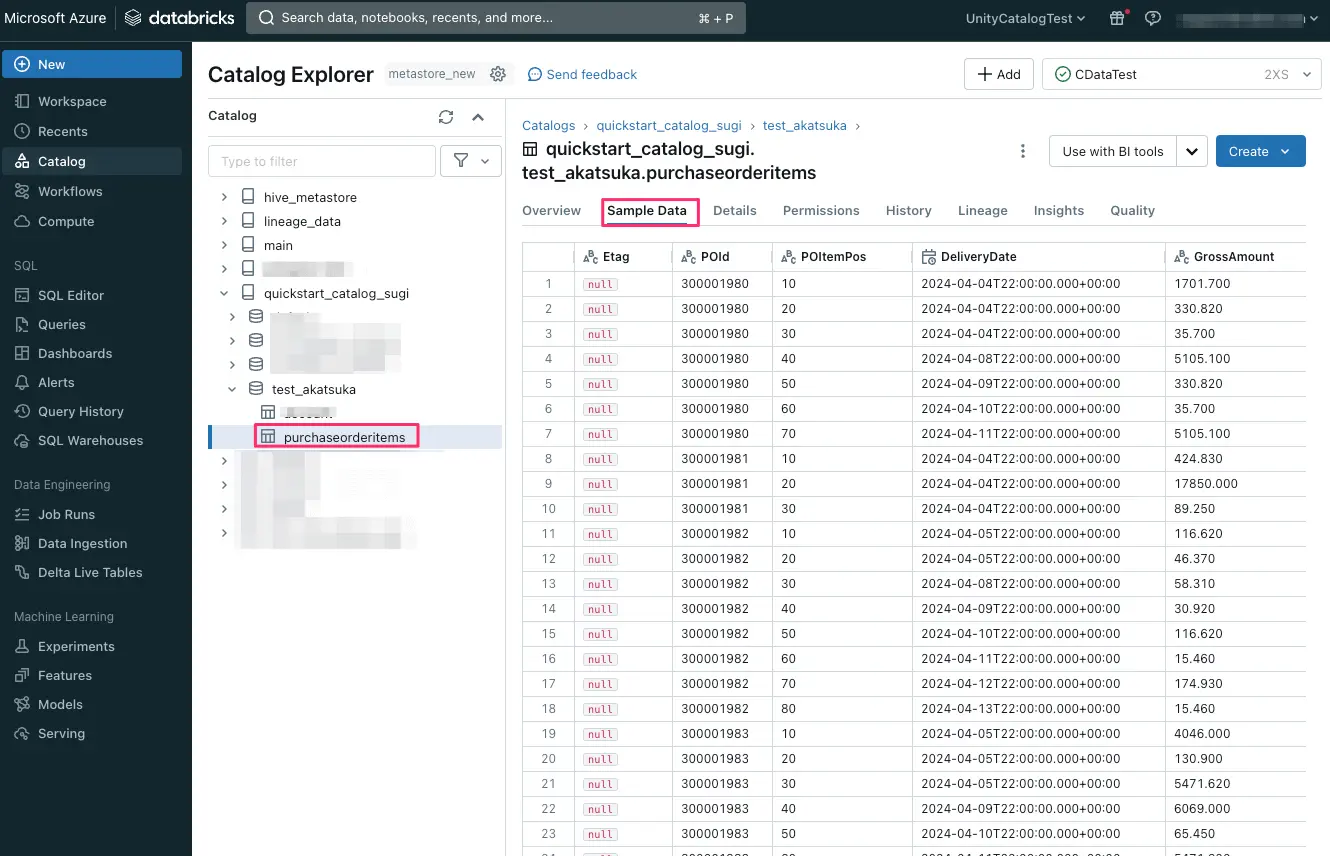Screen dimensions: 1330x856
Task: Click the POItemPos column header
Action: click(842, 256)
